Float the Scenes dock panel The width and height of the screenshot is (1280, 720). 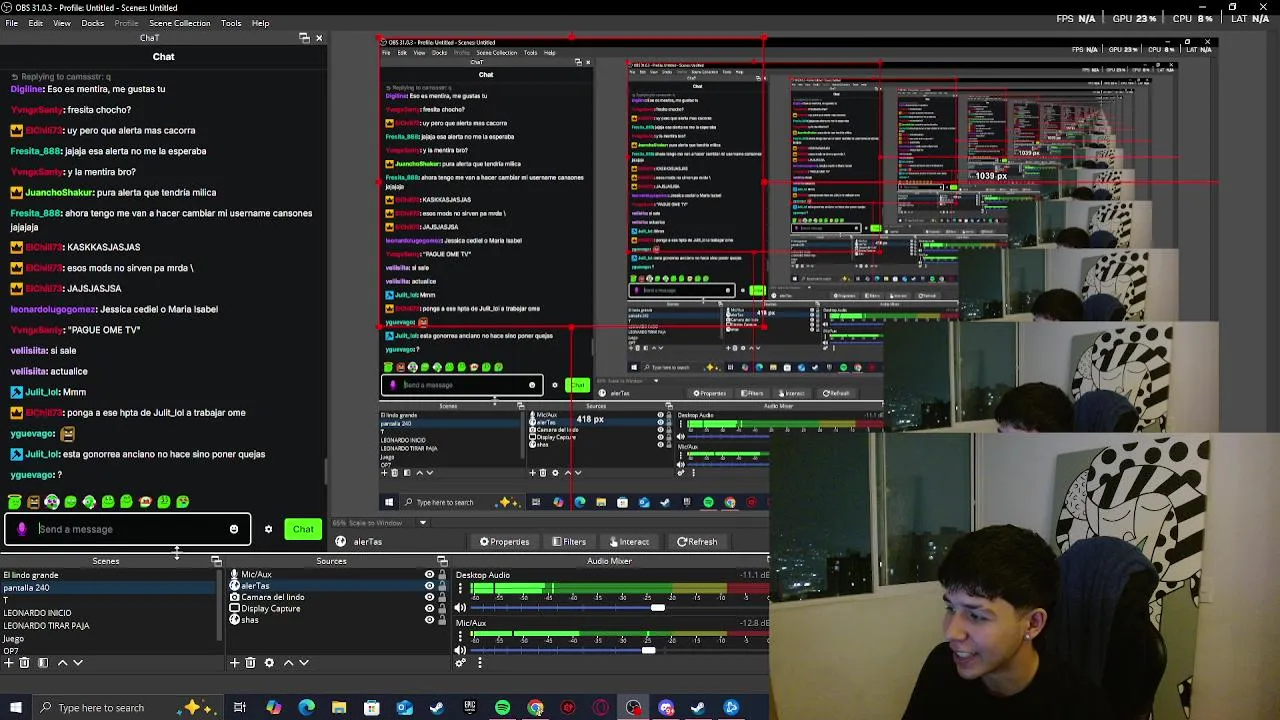pos(216,561)
